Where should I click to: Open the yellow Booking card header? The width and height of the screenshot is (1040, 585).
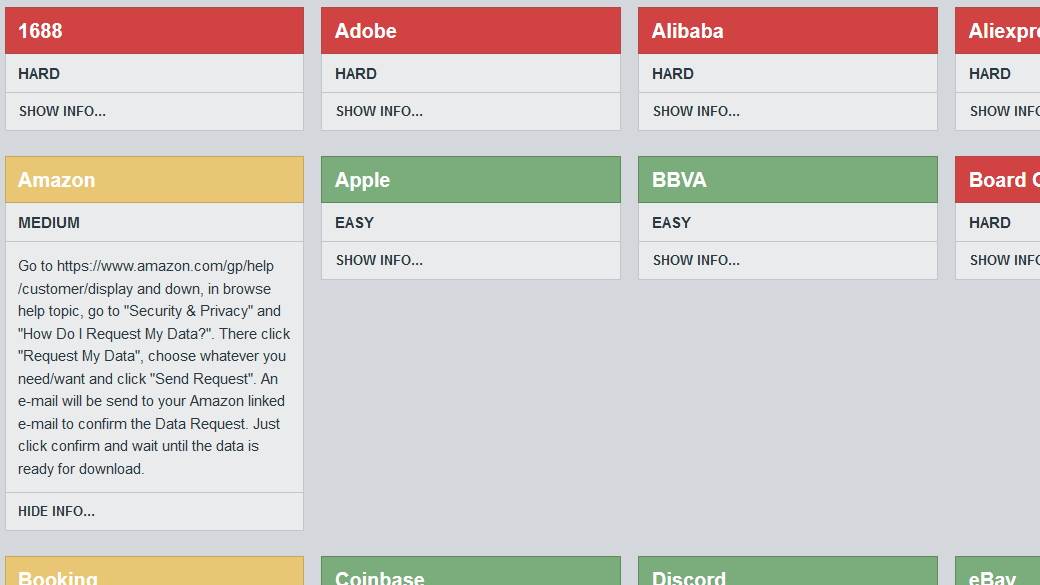click(x=154, y=573)
